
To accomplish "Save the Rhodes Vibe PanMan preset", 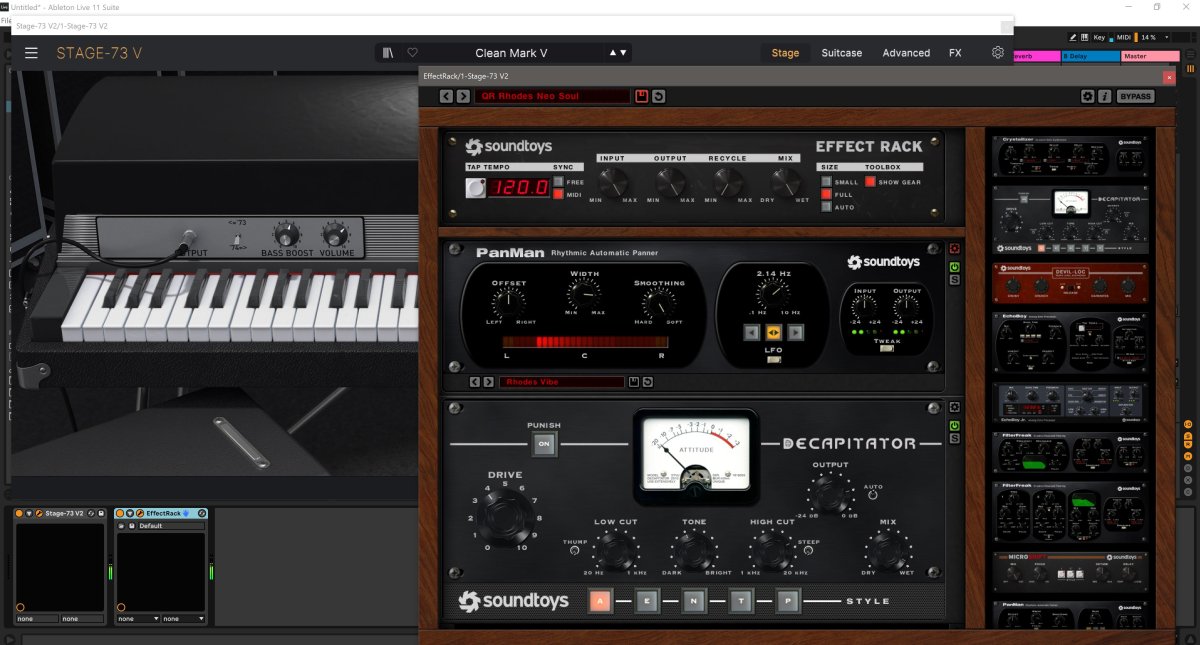I will tap(633, 382).
